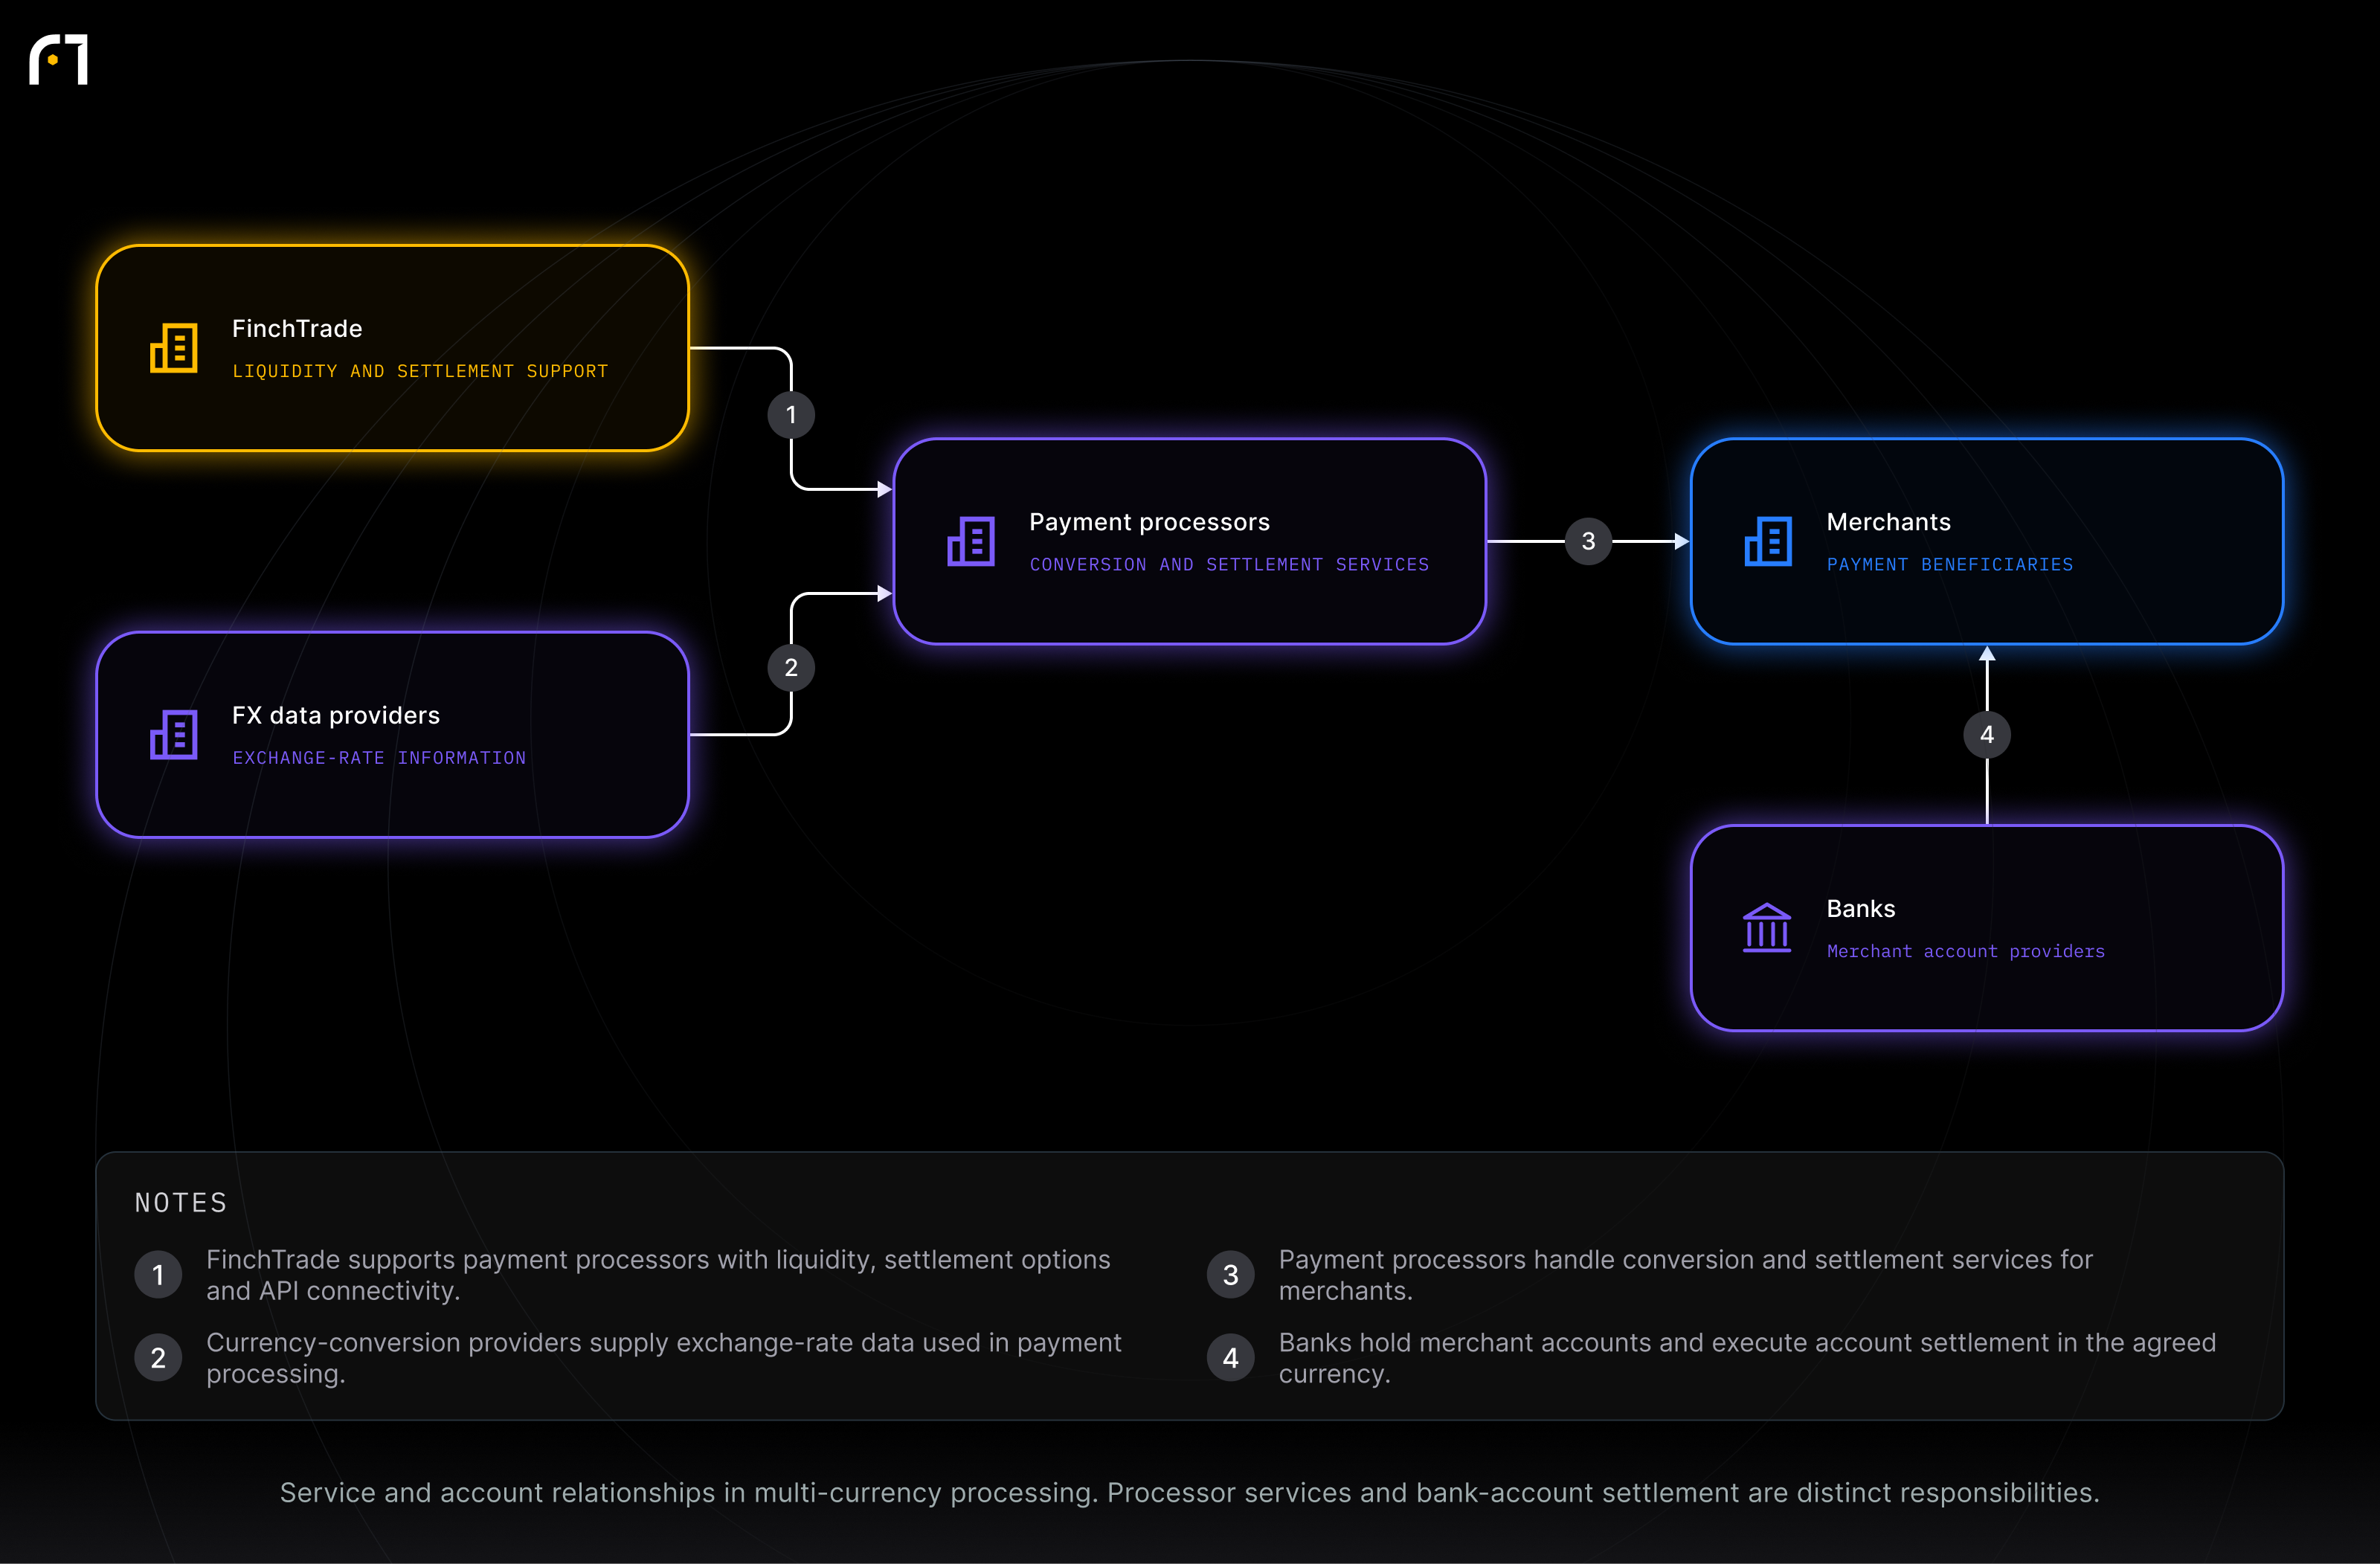This screenshot has height=1564, width=2380.
Task: Click the note circle numbered 3 in Notes
Action: coord(1231,1275)
